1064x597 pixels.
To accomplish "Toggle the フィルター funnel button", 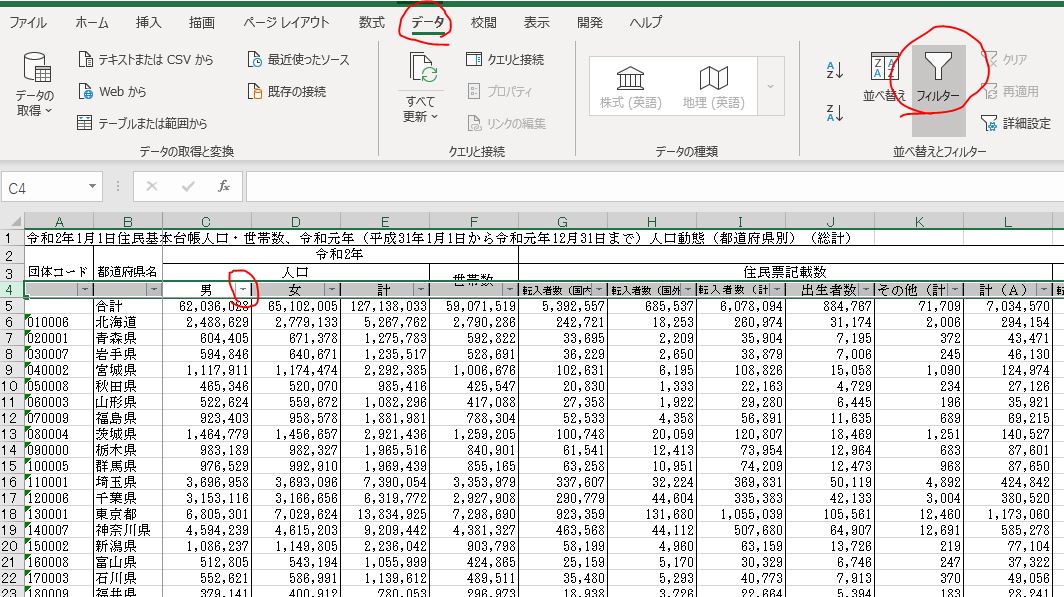I will (x=938, y=78).
